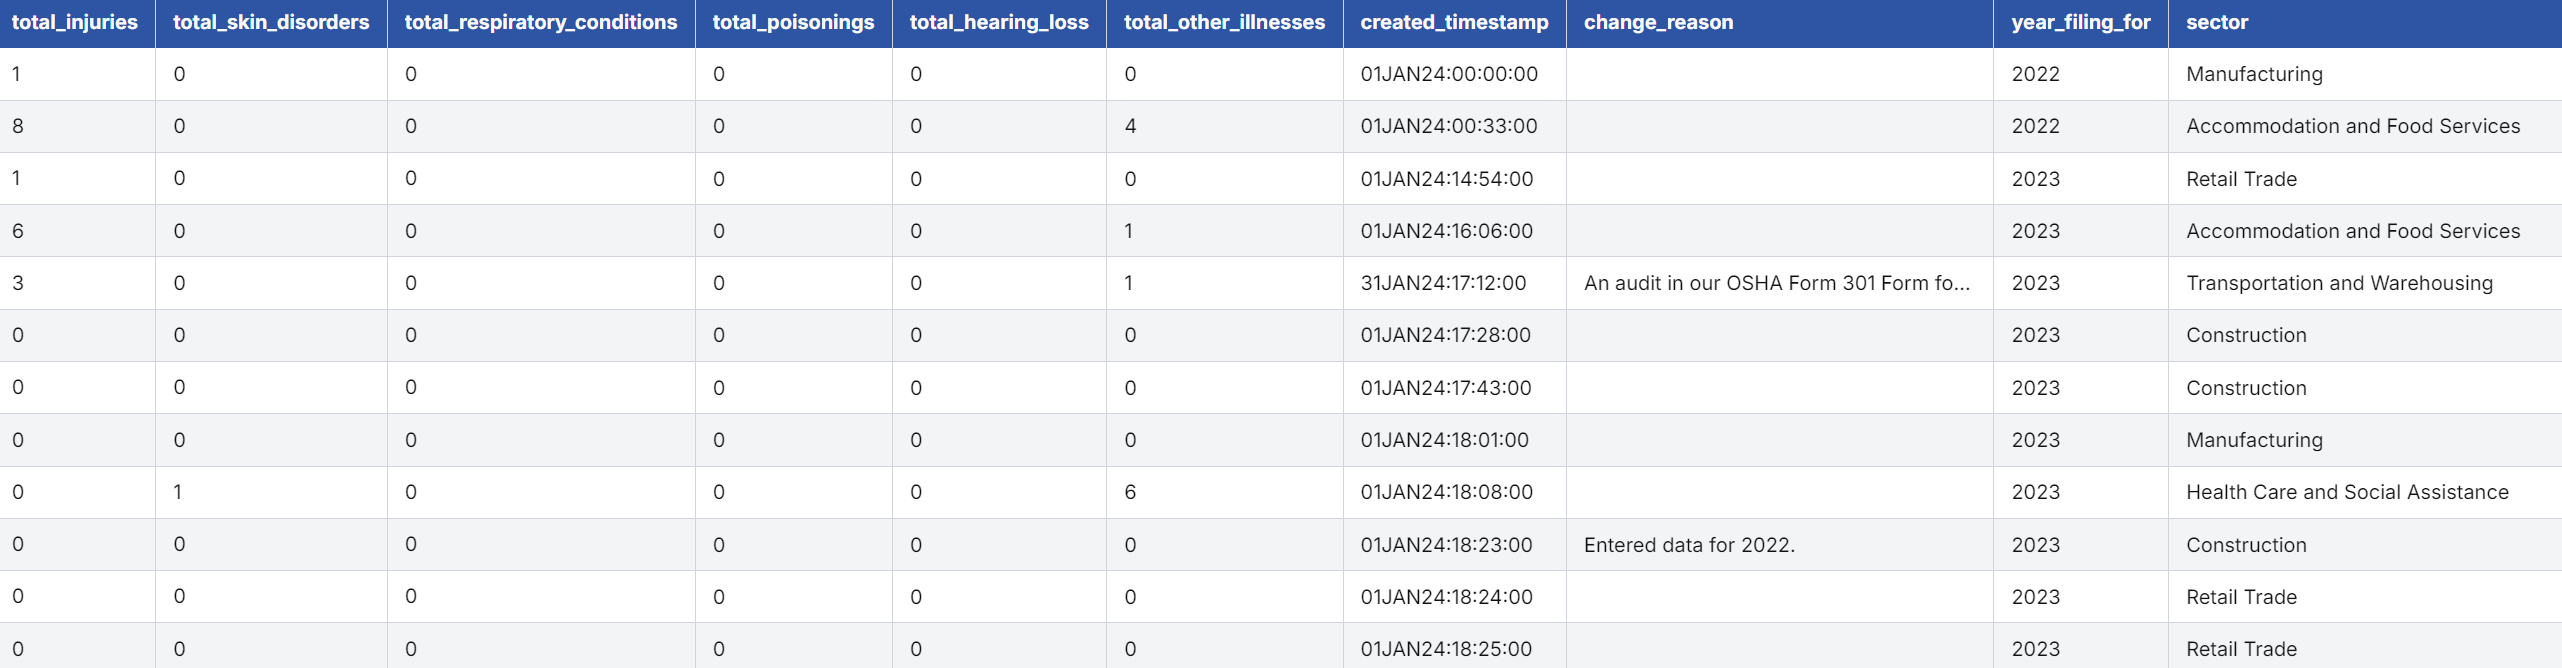
Task: Click the sector column header
Action: point(2216,22)
